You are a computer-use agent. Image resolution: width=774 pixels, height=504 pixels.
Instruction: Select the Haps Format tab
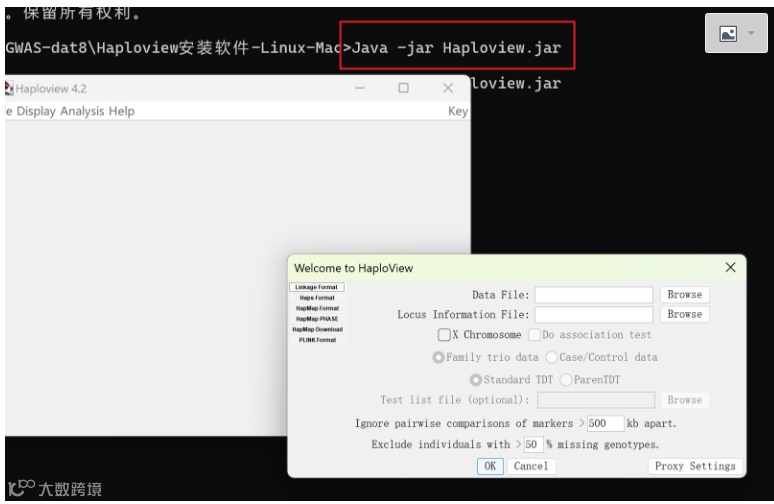tap(317, 298)
